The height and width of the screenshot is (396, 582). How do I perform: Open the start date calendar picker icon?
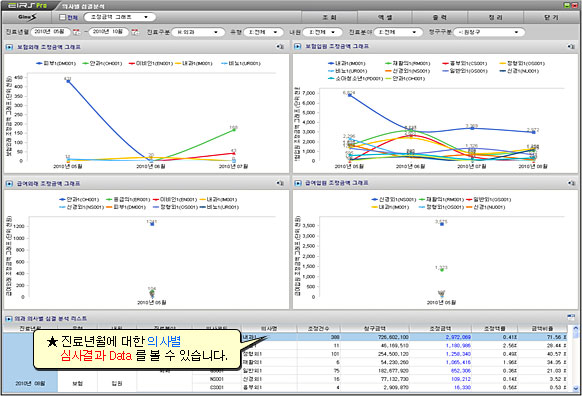pos(76,32)
